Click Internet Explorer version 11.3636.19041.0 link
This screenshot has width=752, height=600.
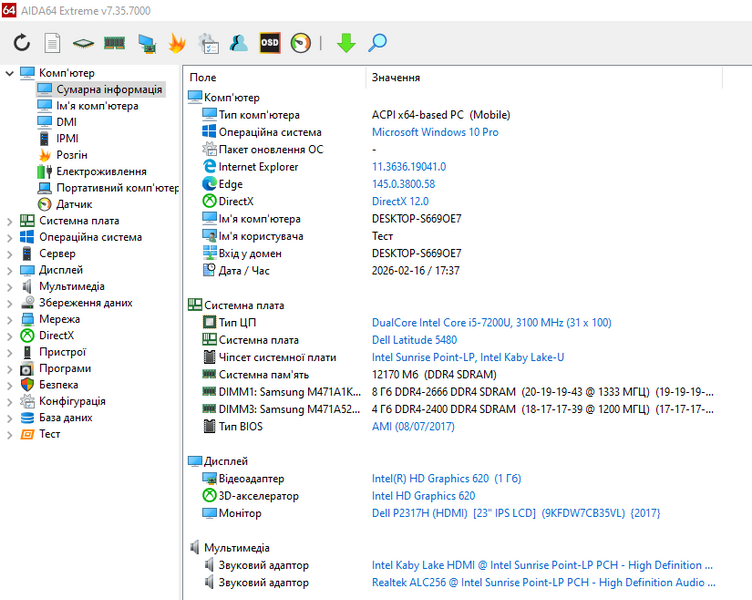tap(409, 166)
